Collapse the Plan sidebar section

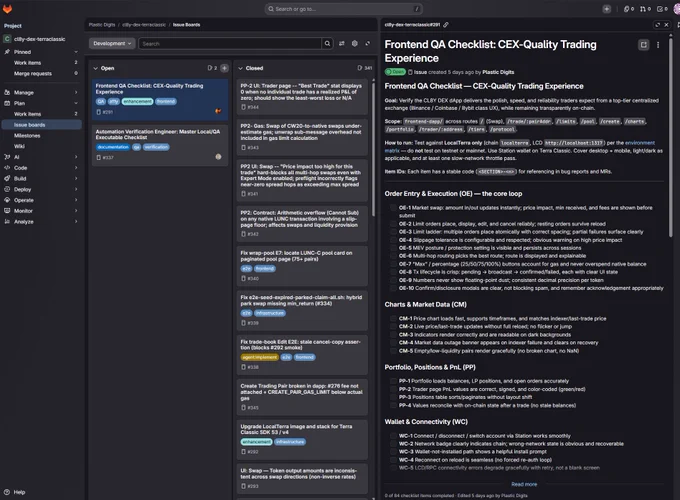point(76,103)
